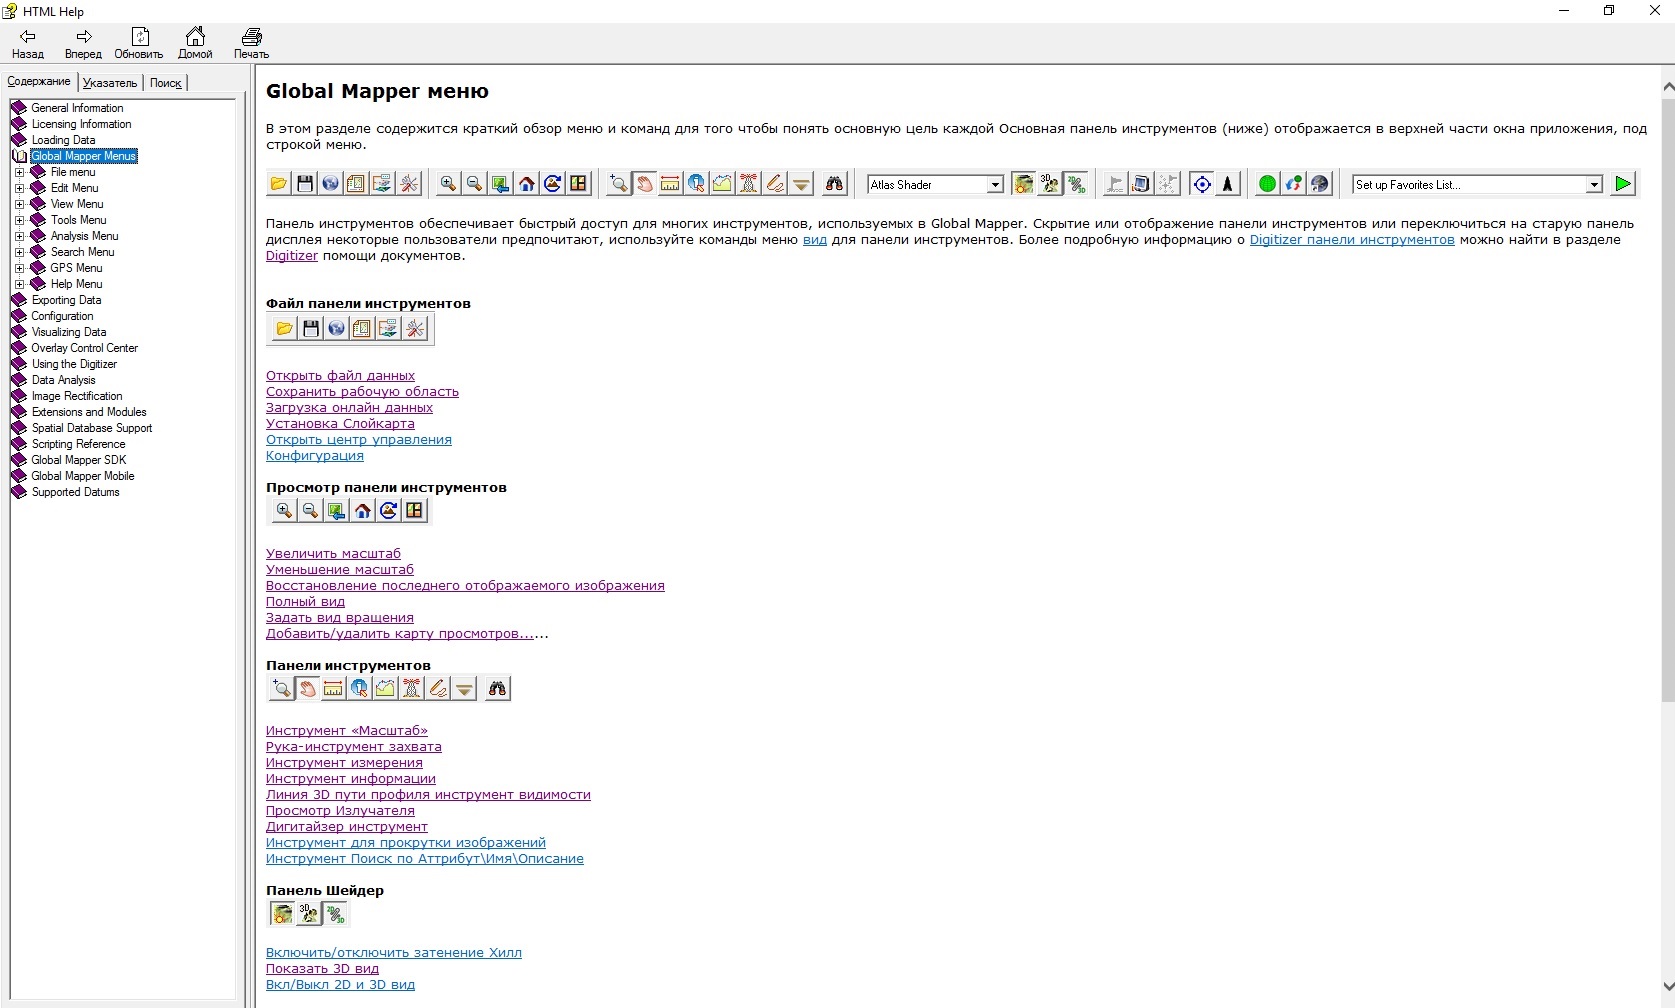Expand the Analysis Menu tree node
The image size is (1675, 1008).
19,236
